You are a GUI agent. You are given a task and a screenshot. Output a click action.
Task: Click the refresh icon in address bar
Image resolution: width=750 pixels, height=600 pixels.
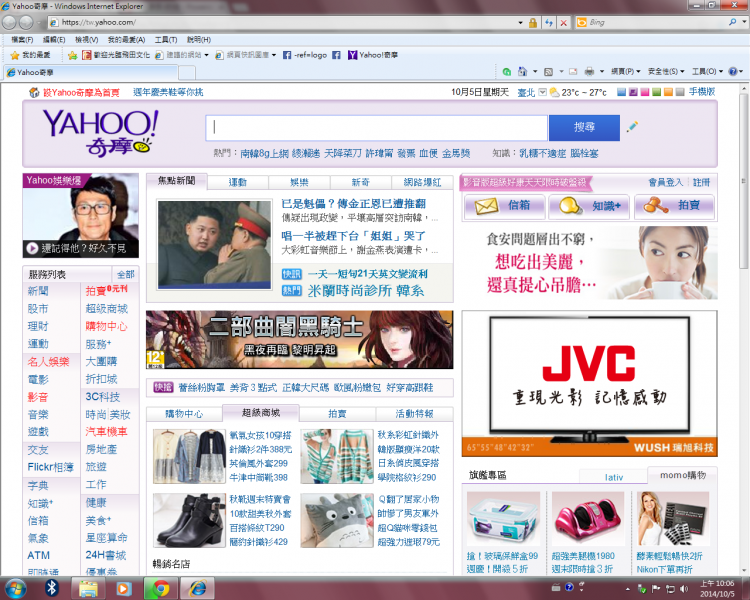(548, 22)
